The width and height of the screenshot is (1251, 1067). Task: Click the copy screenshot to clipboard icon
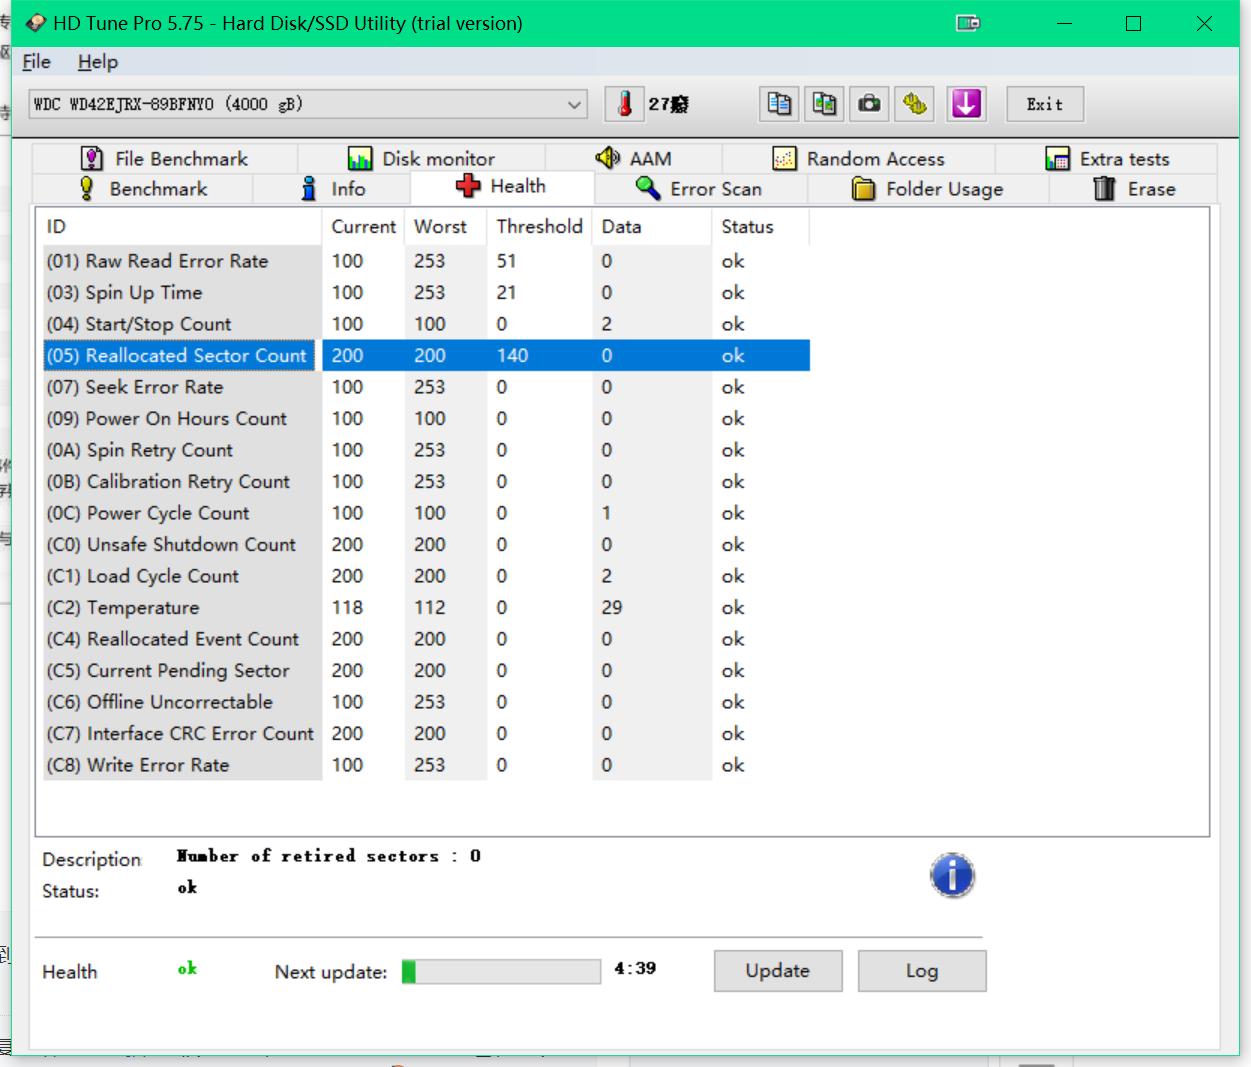point(824,104)
